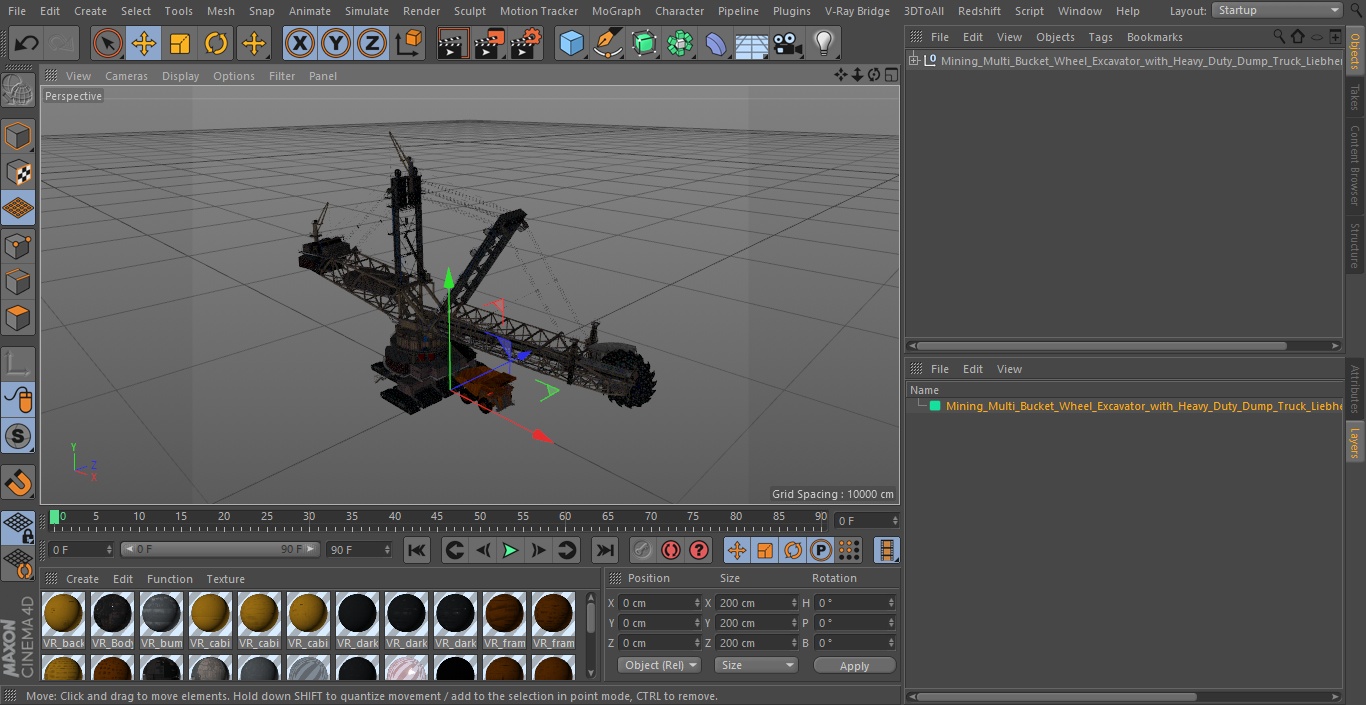Viewport: 1366px width, 705px height.
Task: Switch to Texture mode checkerboard icon
Action: [18, 172]
